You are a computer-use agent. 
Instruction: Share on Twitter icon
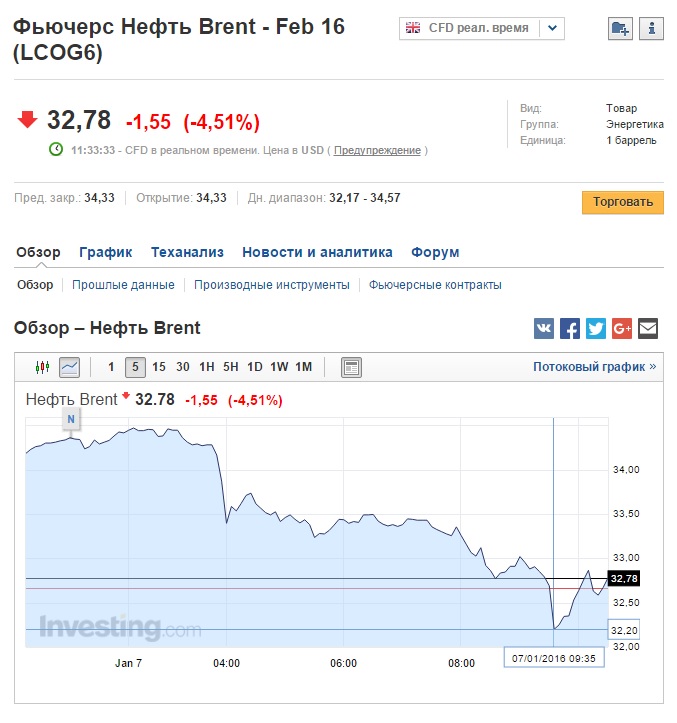596,328
